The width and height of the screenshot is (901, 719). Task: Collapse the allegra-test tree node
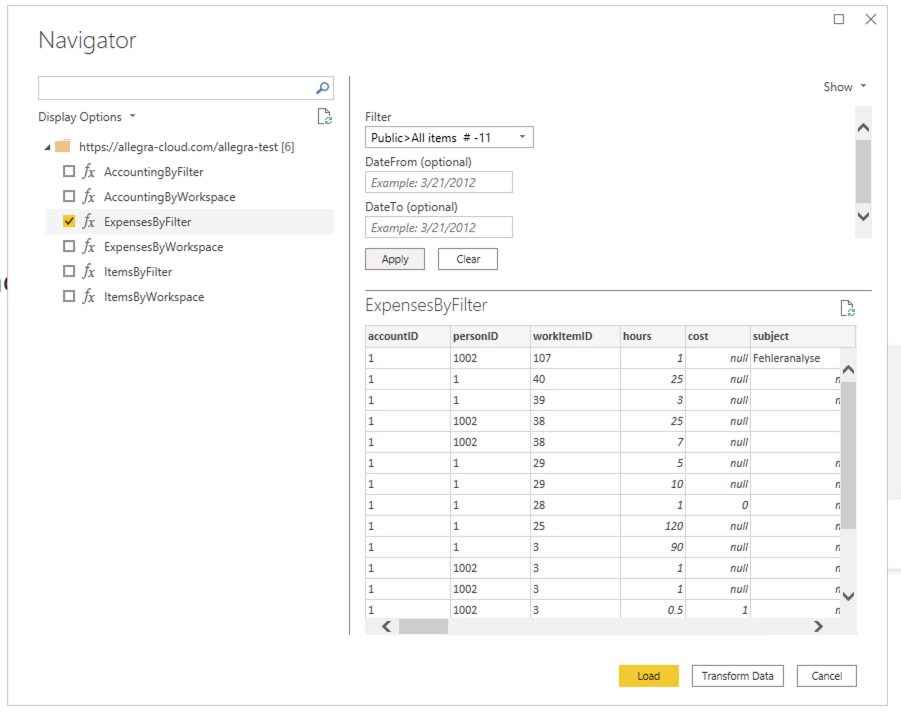[46, 146]
